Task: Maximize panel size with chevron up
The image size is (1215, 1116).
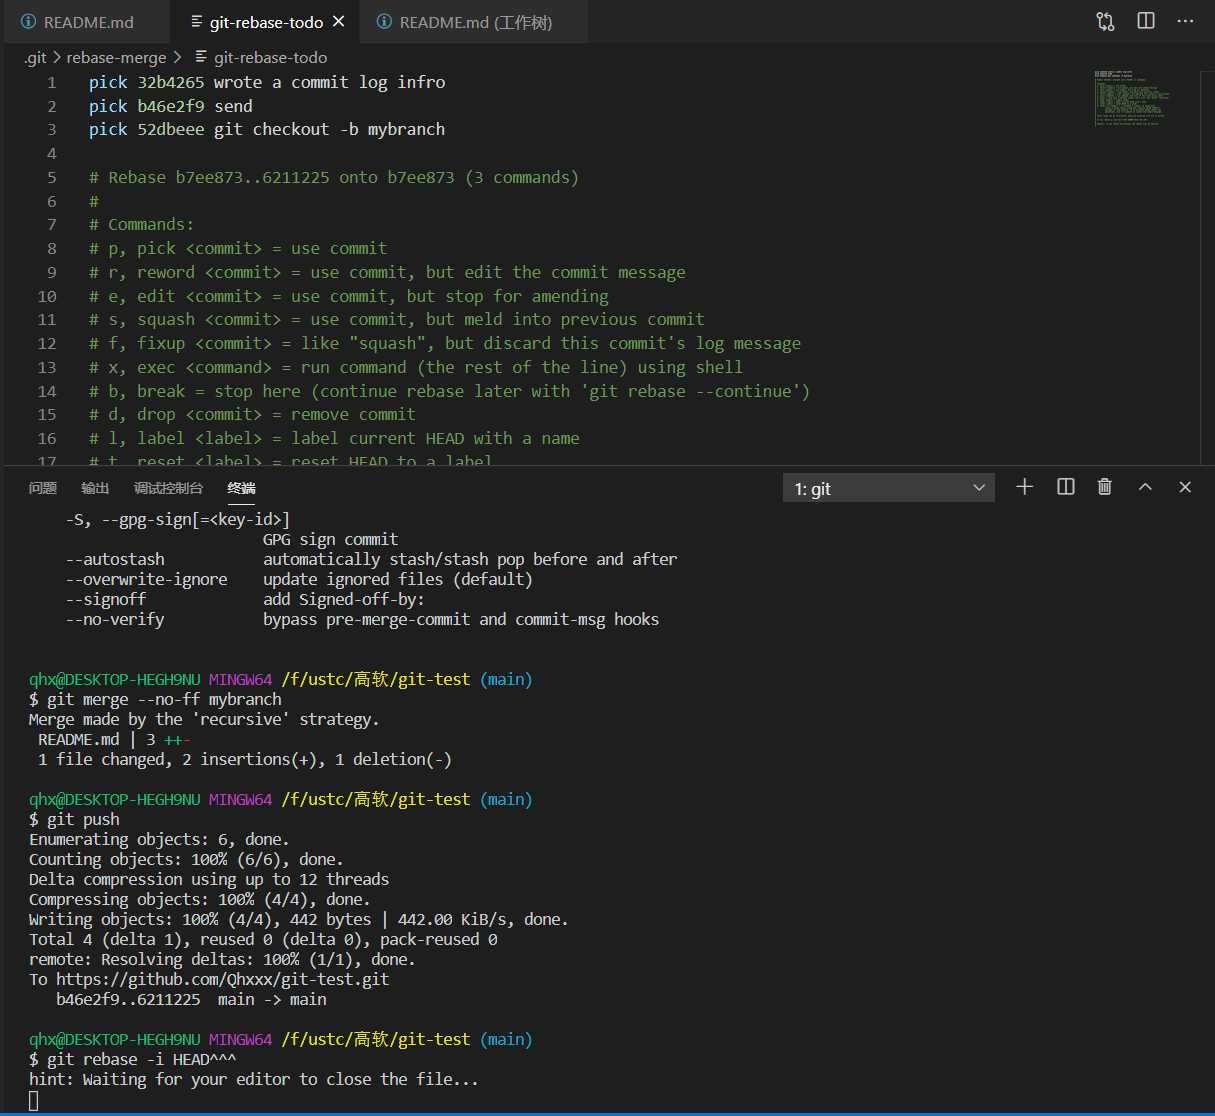Action: click(x=1145, y=487)
